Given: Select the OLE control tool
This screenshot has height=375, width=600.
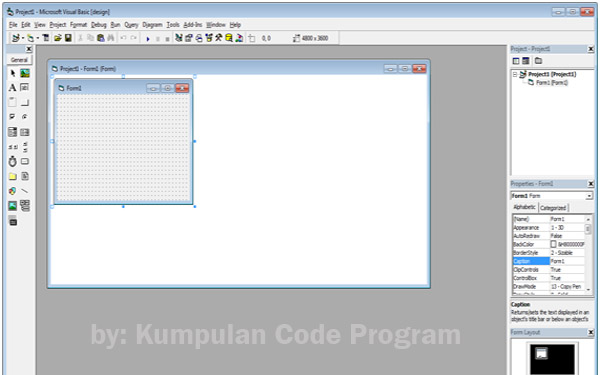Looking at the screenshot, I should [x=13, y=221].
